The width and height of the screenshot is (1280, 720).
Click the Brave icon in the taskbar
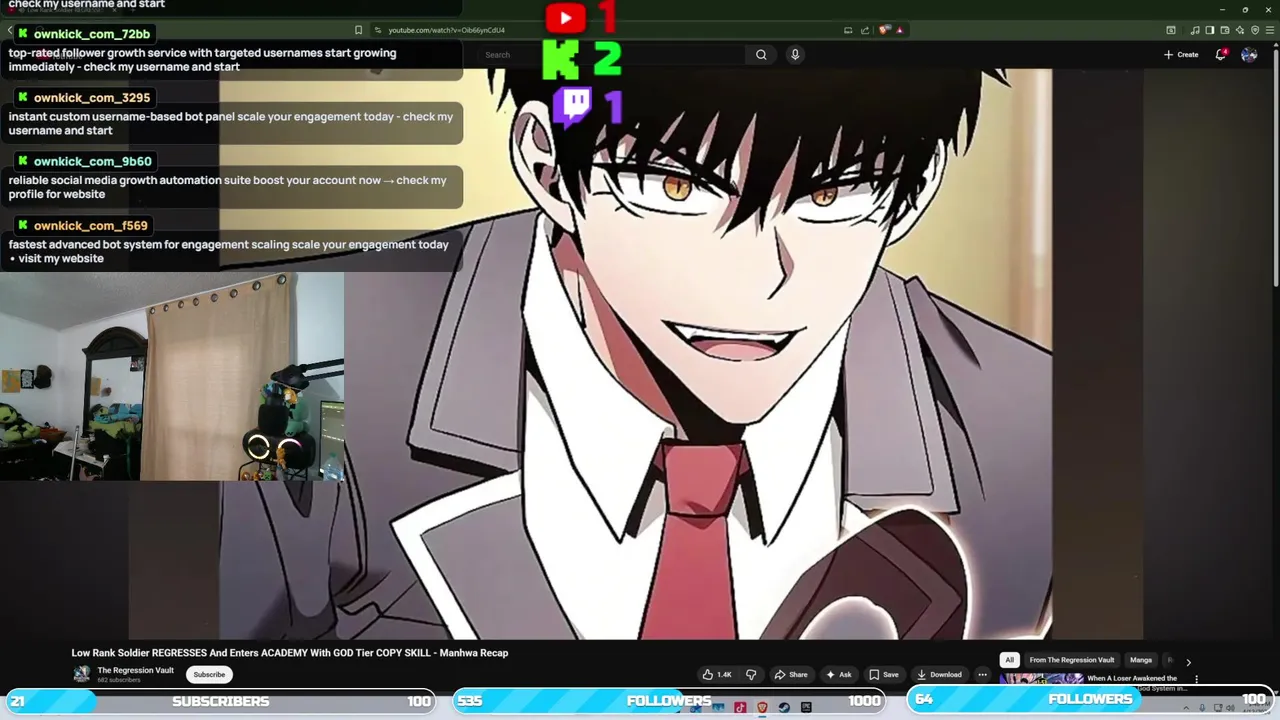[762, 707]
